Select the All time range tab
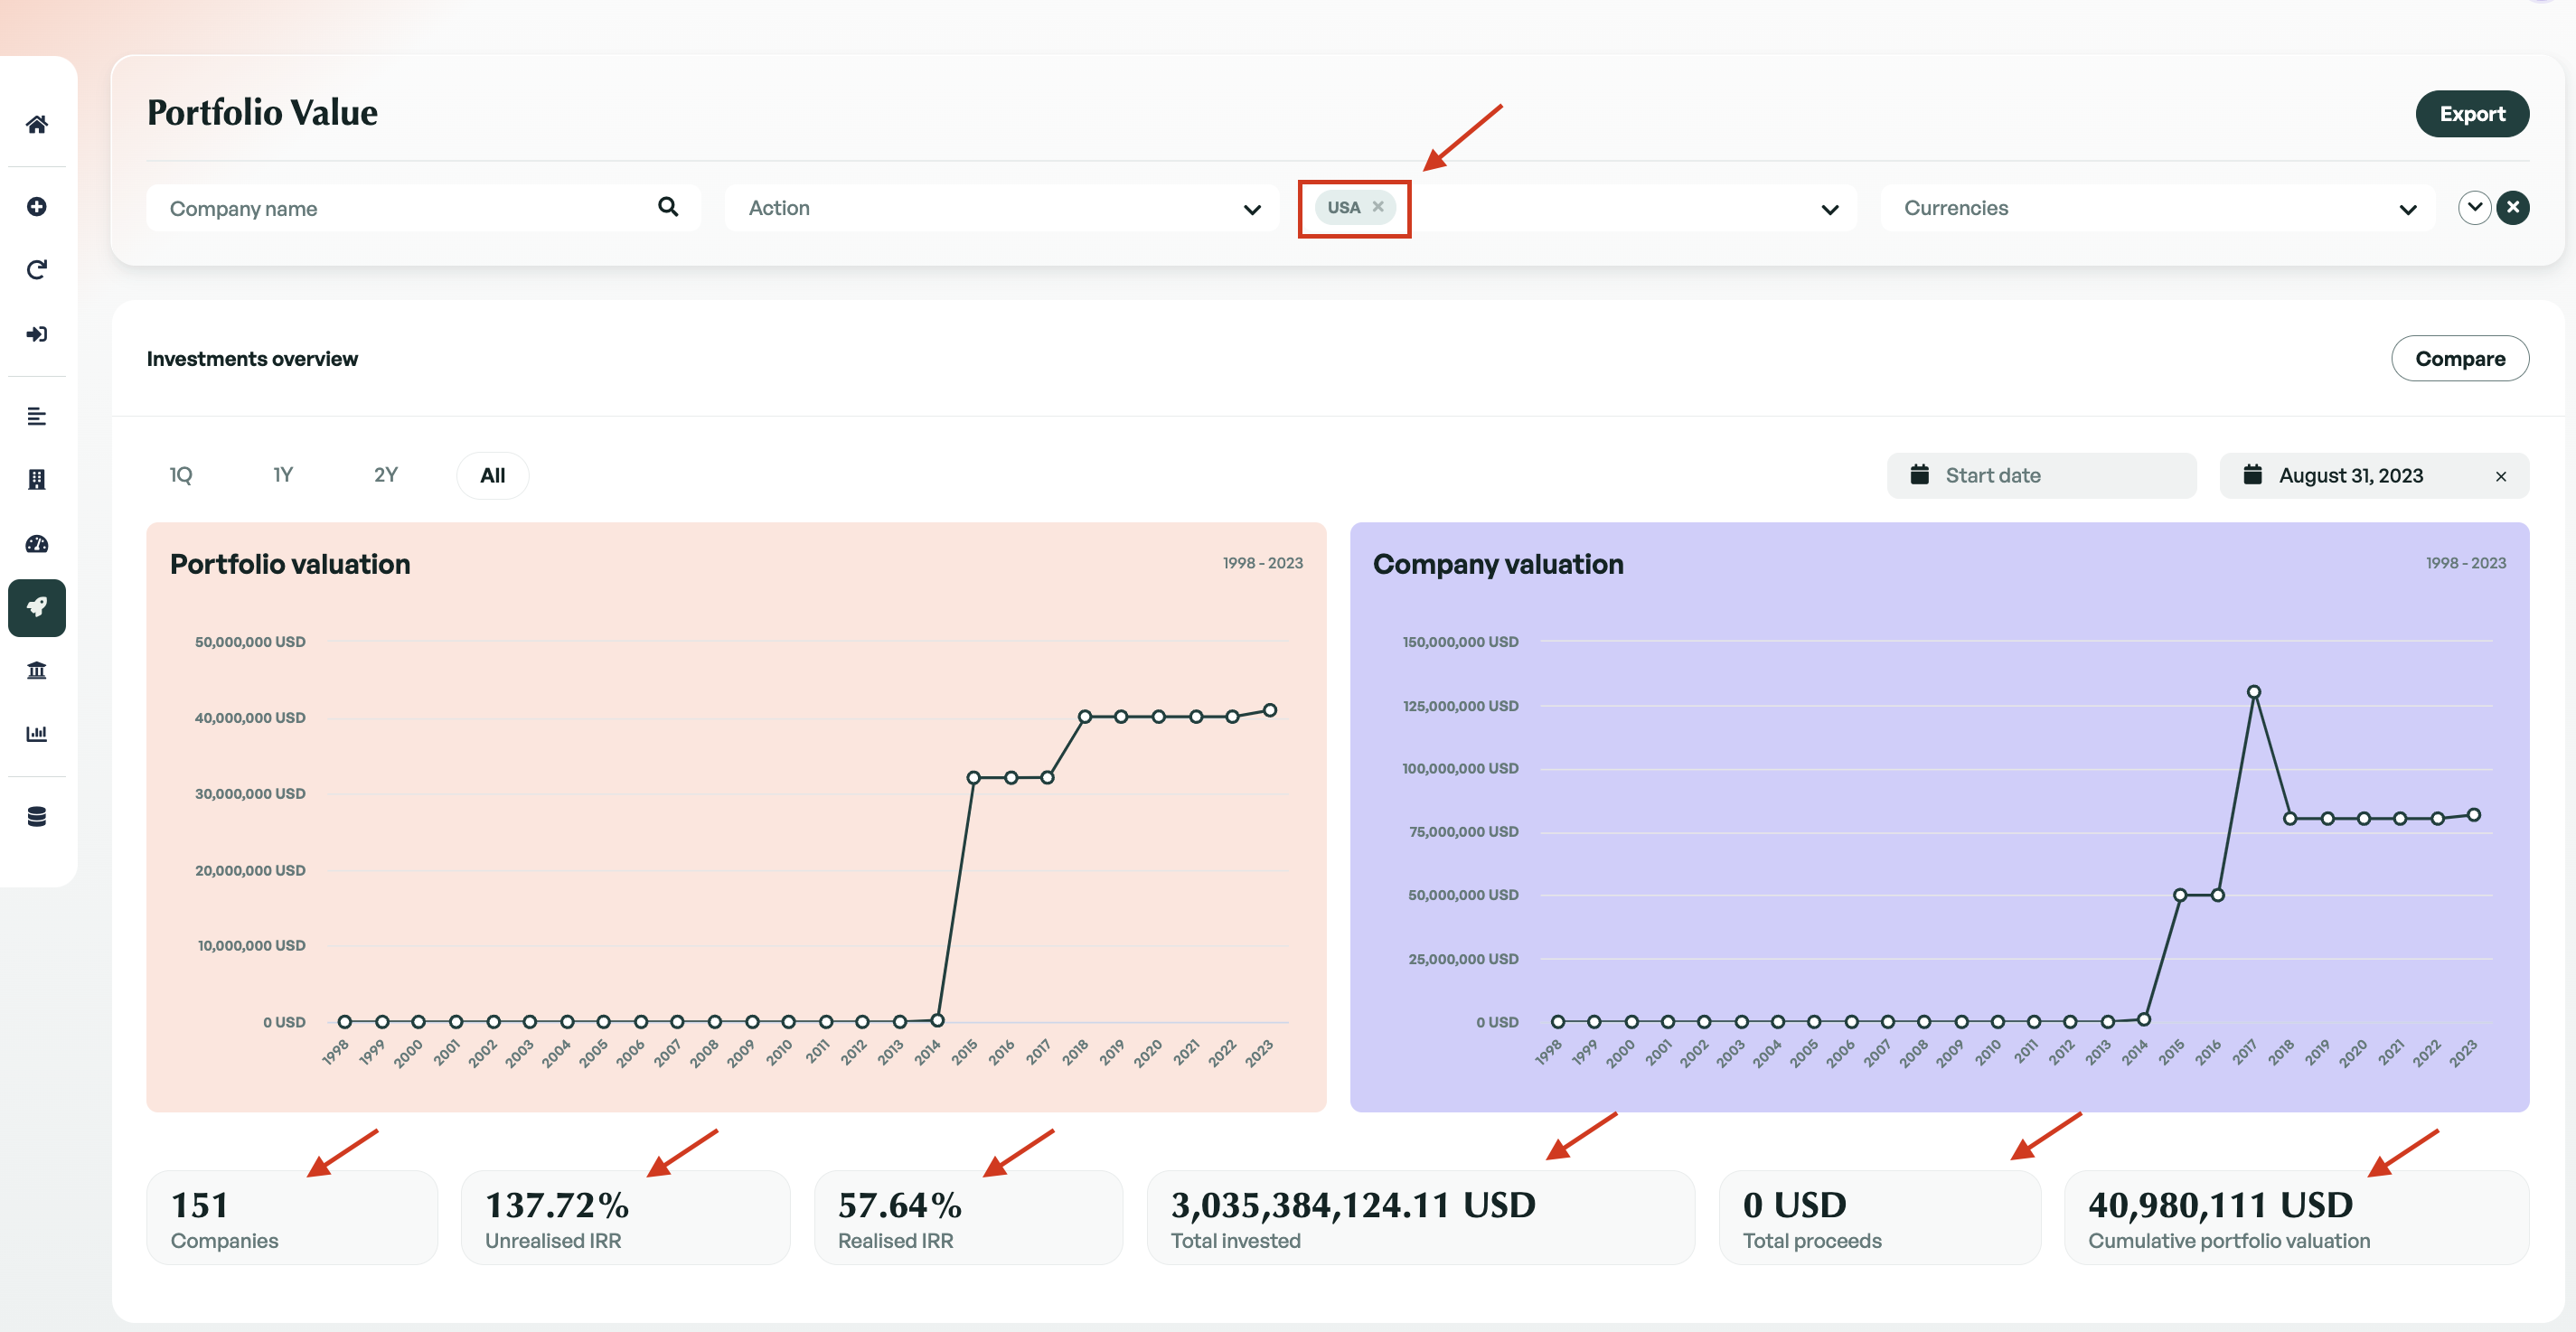This screenshot has width=2576, height=1332. (x=493, y=476)
